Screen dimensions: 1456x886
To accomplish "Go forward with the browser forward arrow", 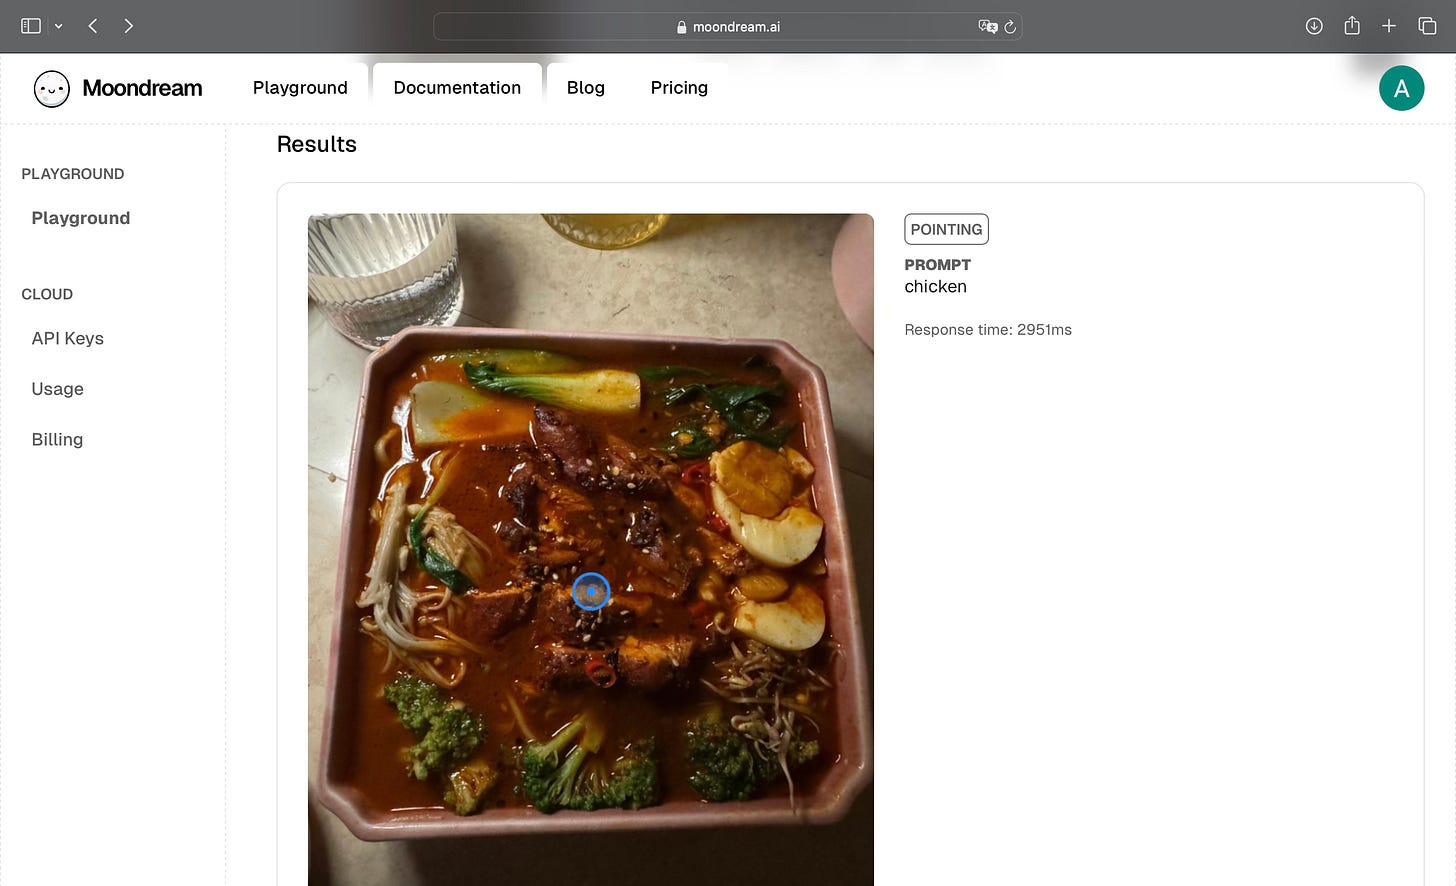I will 129,26.
